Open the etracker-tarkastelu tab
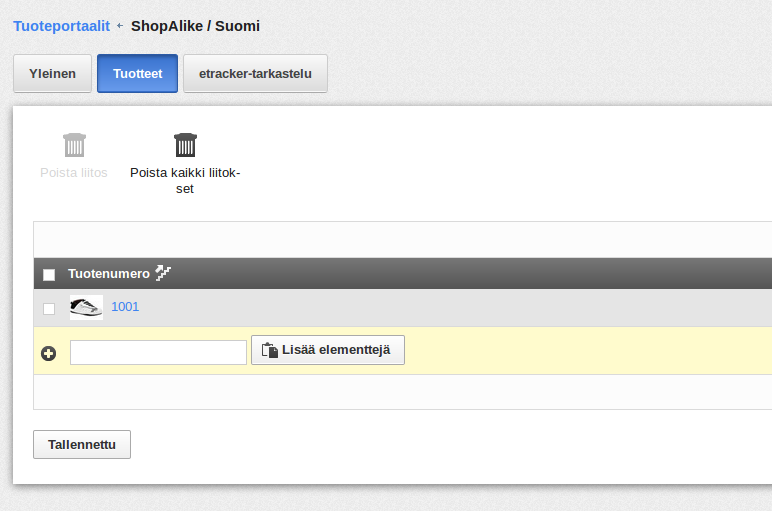This screenshot has height=511, width=772. click(x=255, y=73)
